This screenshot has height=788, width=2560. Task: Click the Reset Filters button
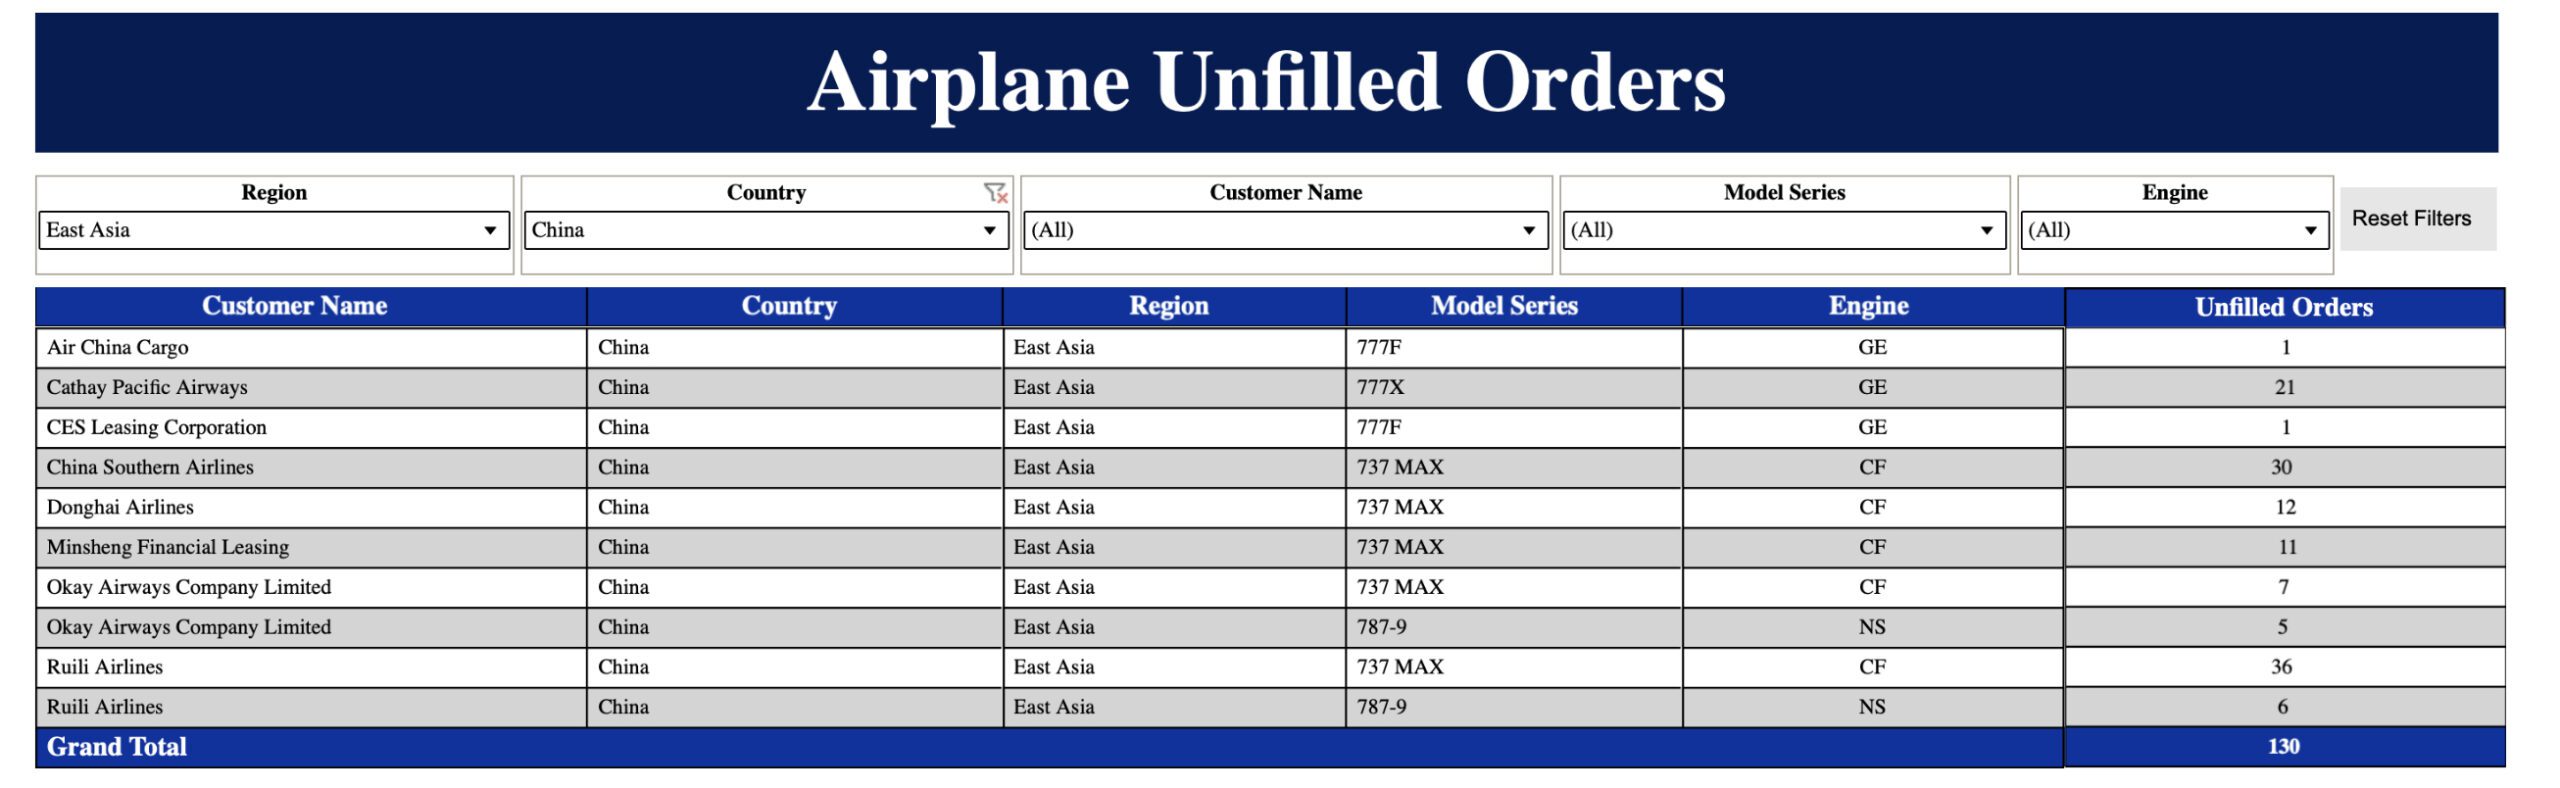pyautogui.click(x=2411, y=218)
